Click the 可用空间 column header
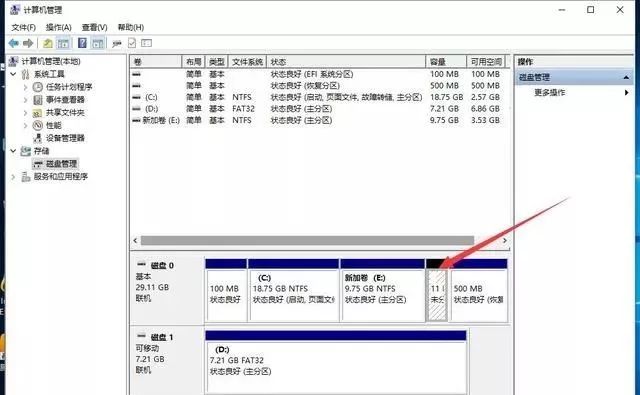Screen dimensions: 640x395 click(x=486, y=62)
